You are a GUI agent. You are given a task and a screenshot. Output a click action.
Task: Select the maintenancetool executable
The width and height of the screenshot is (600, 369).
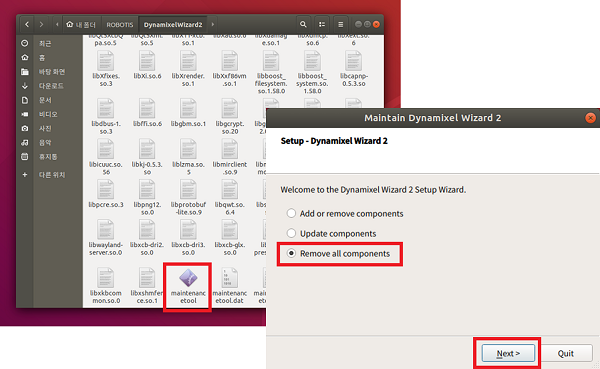tap(188, 286)
